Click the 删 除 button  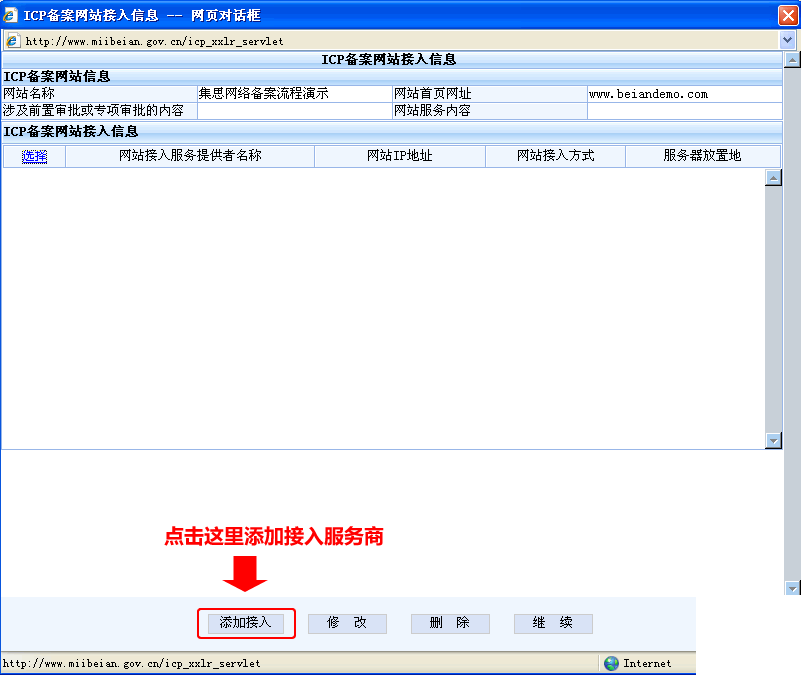pyautogui.click(x=450, y=623)
